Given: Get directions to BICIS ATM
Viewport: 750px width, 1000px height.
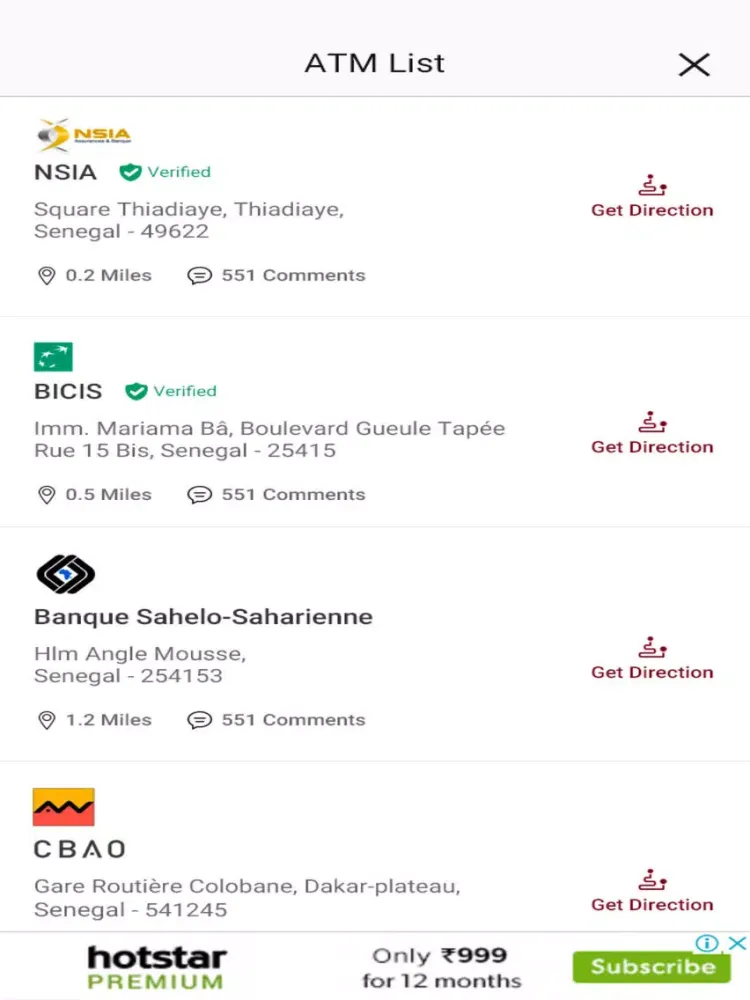Looking at the screenshot, I should point(652,435).
